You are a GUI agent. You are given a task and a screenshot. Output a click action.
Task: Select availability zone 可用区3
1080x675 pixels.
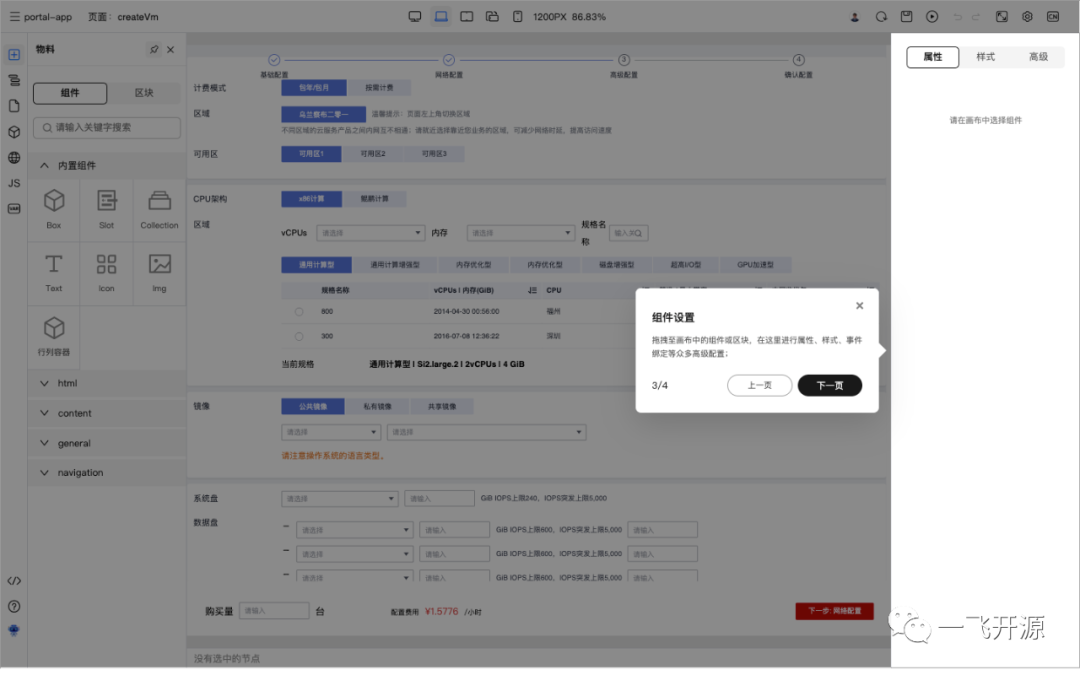pyautogui.click(x=434, y=154)
